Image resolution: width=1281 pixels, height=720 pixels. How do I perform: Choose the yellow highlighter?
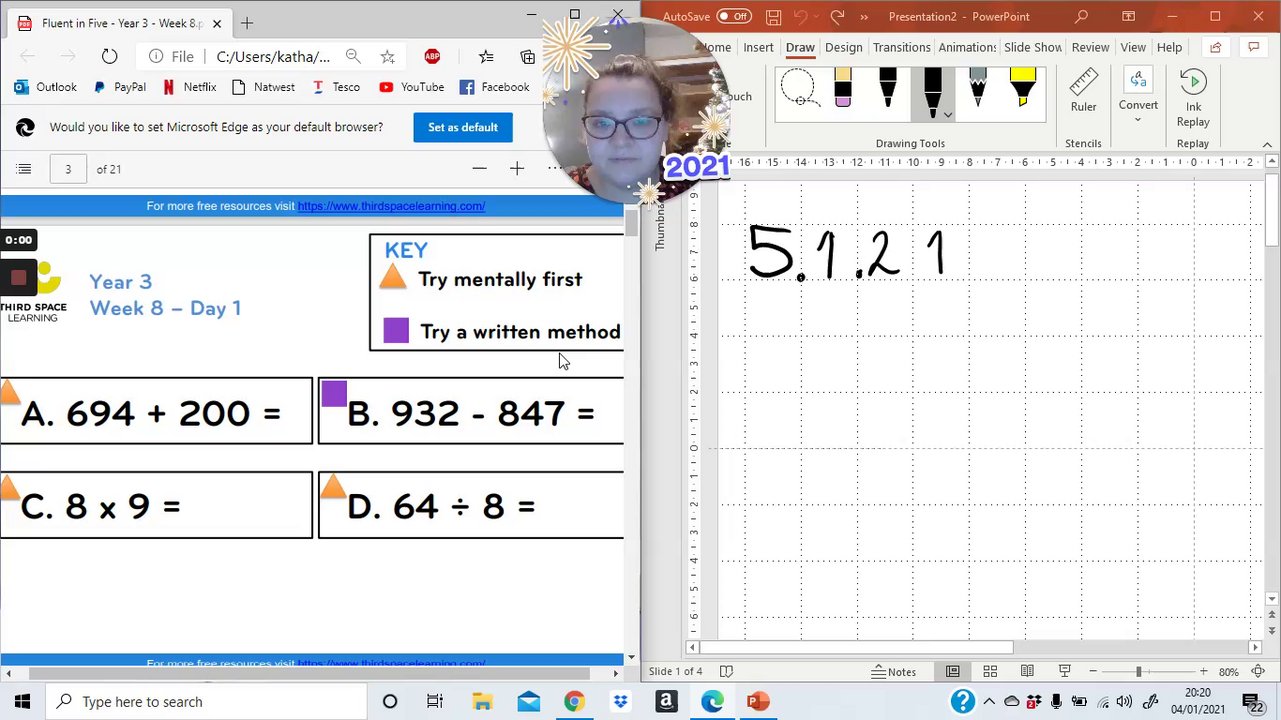1022,89
